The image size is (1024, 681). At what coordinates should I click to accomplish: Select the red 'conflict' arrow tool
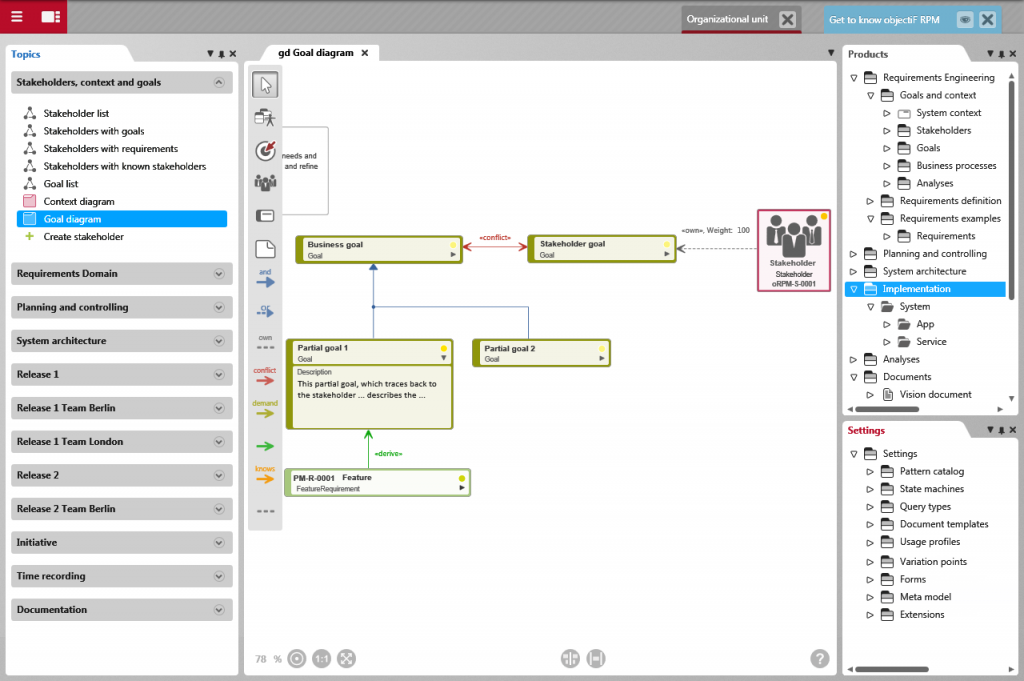point(265,376)
